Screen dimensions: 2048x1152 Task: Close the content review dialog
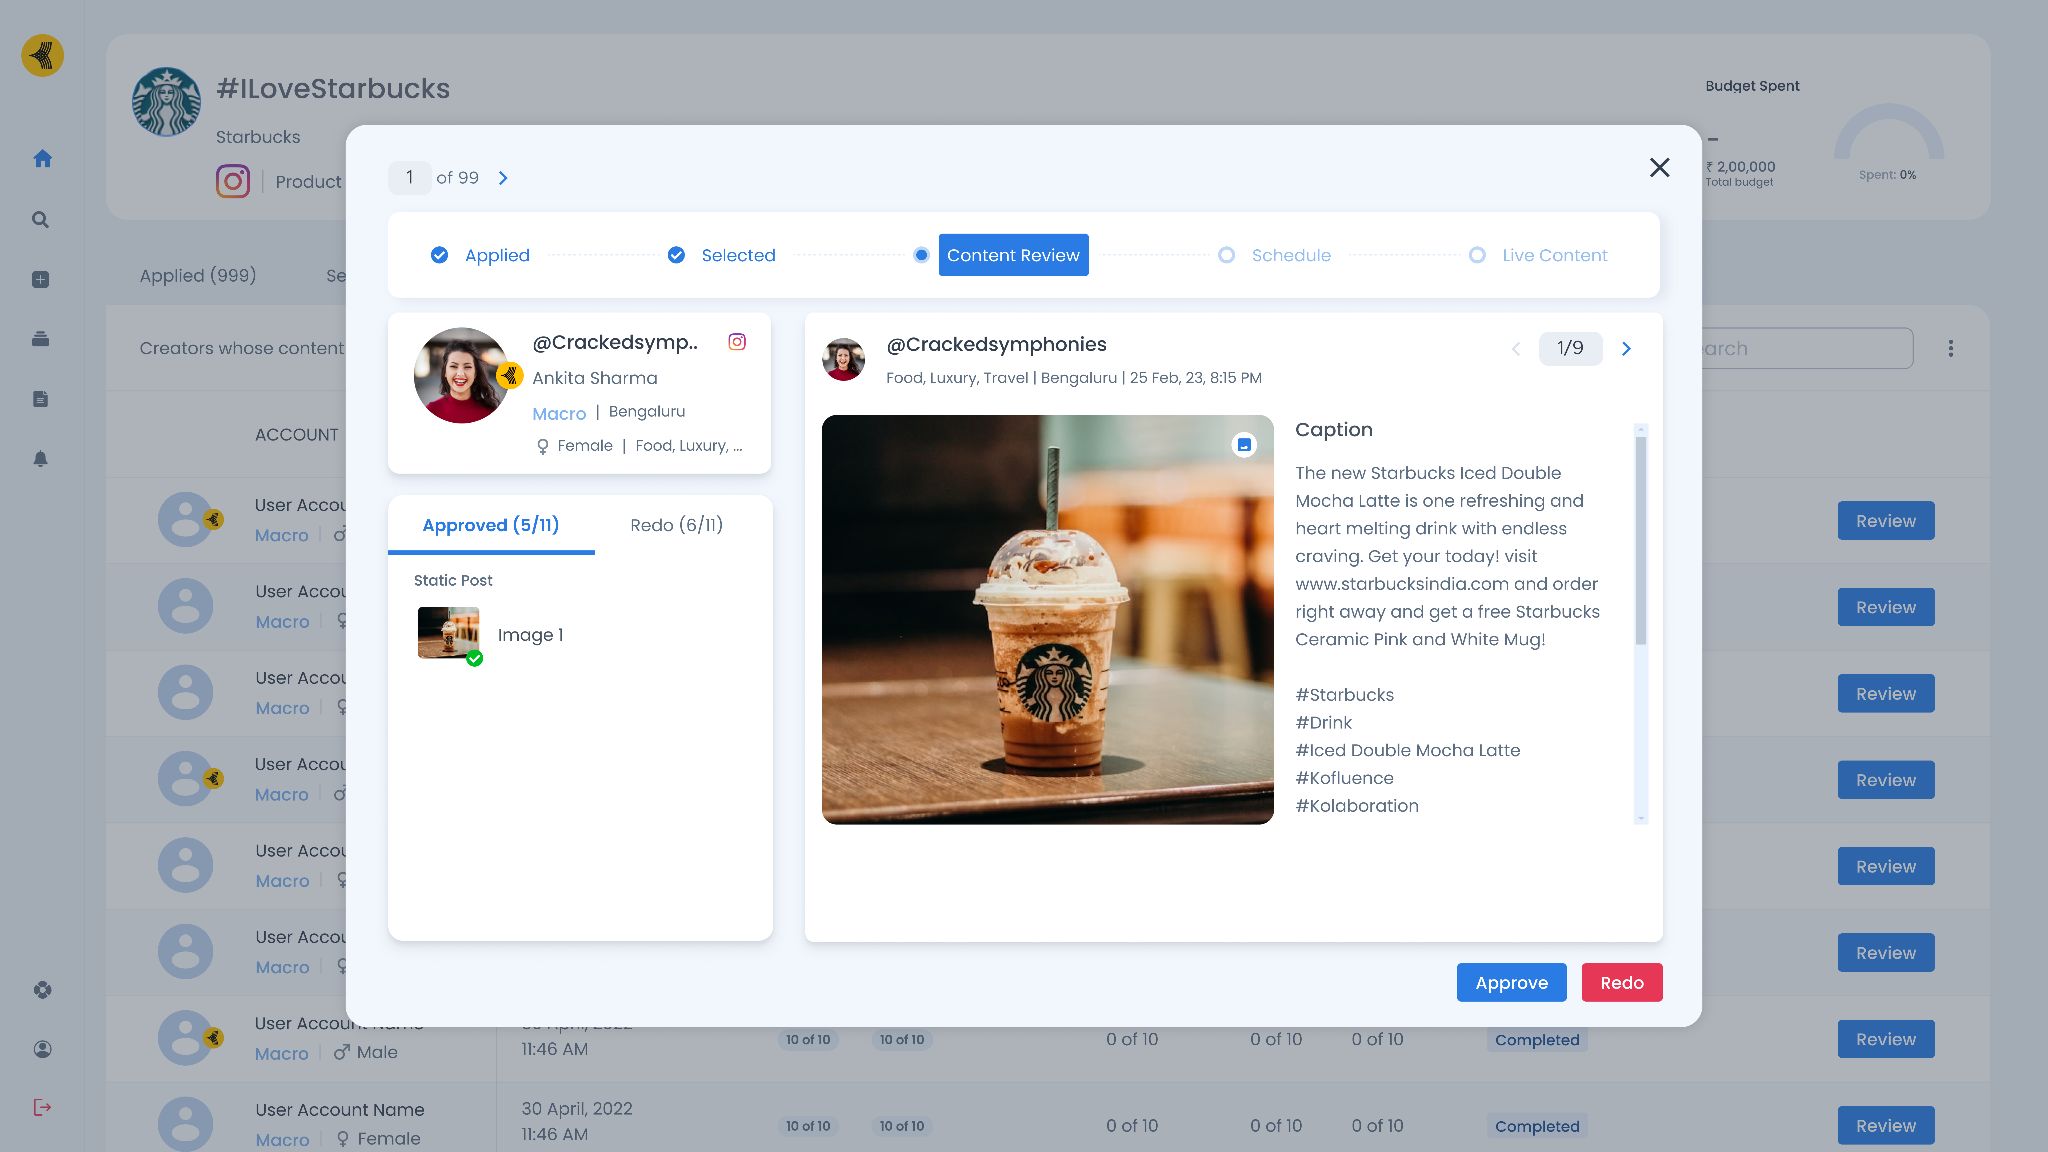(x=1660, y=168)
